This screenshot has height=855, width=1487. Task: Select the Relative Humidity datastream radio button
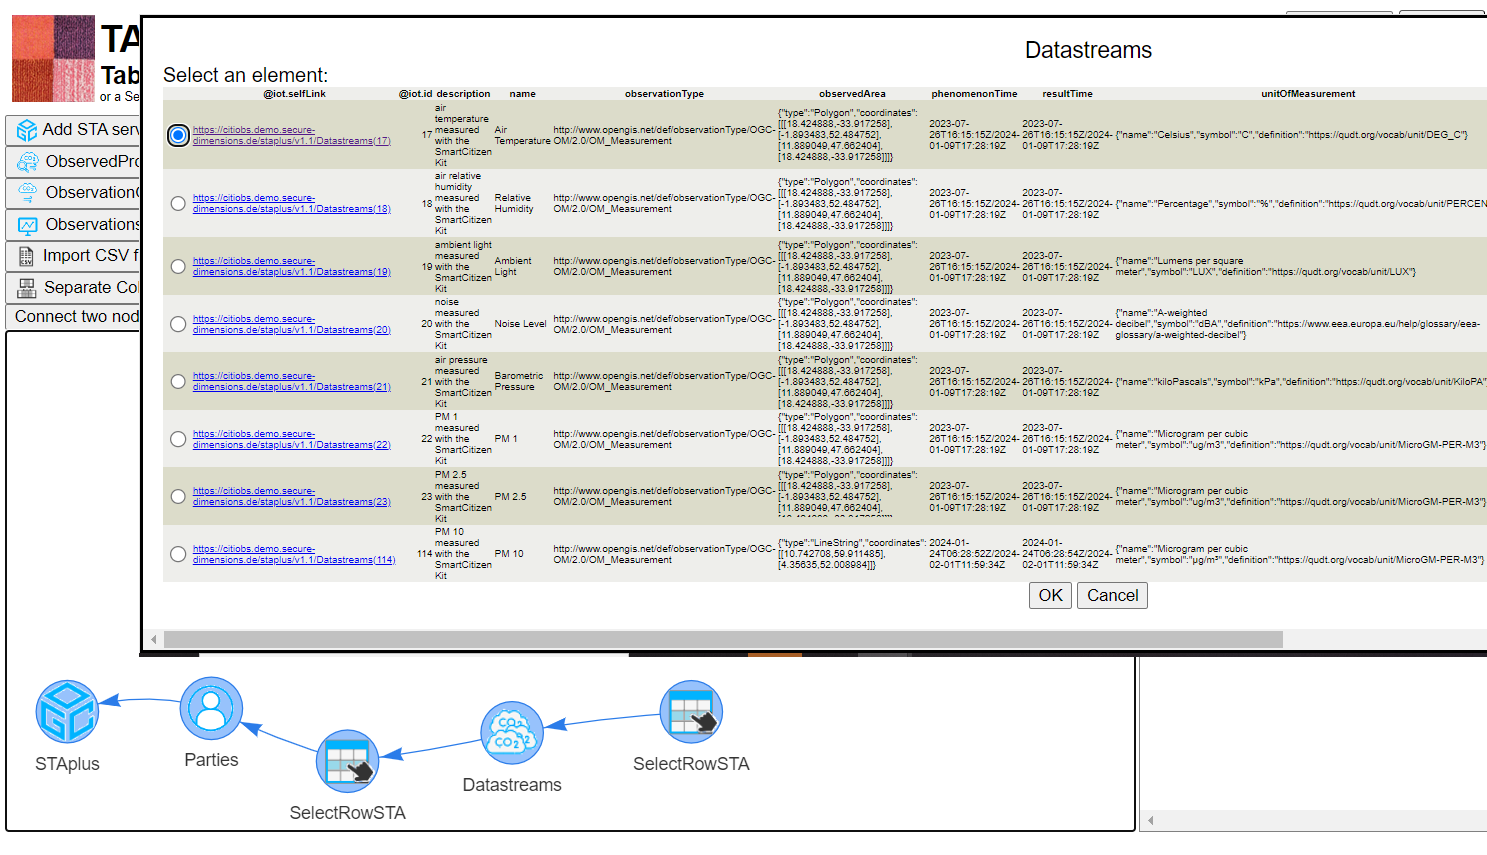[178, 204]
